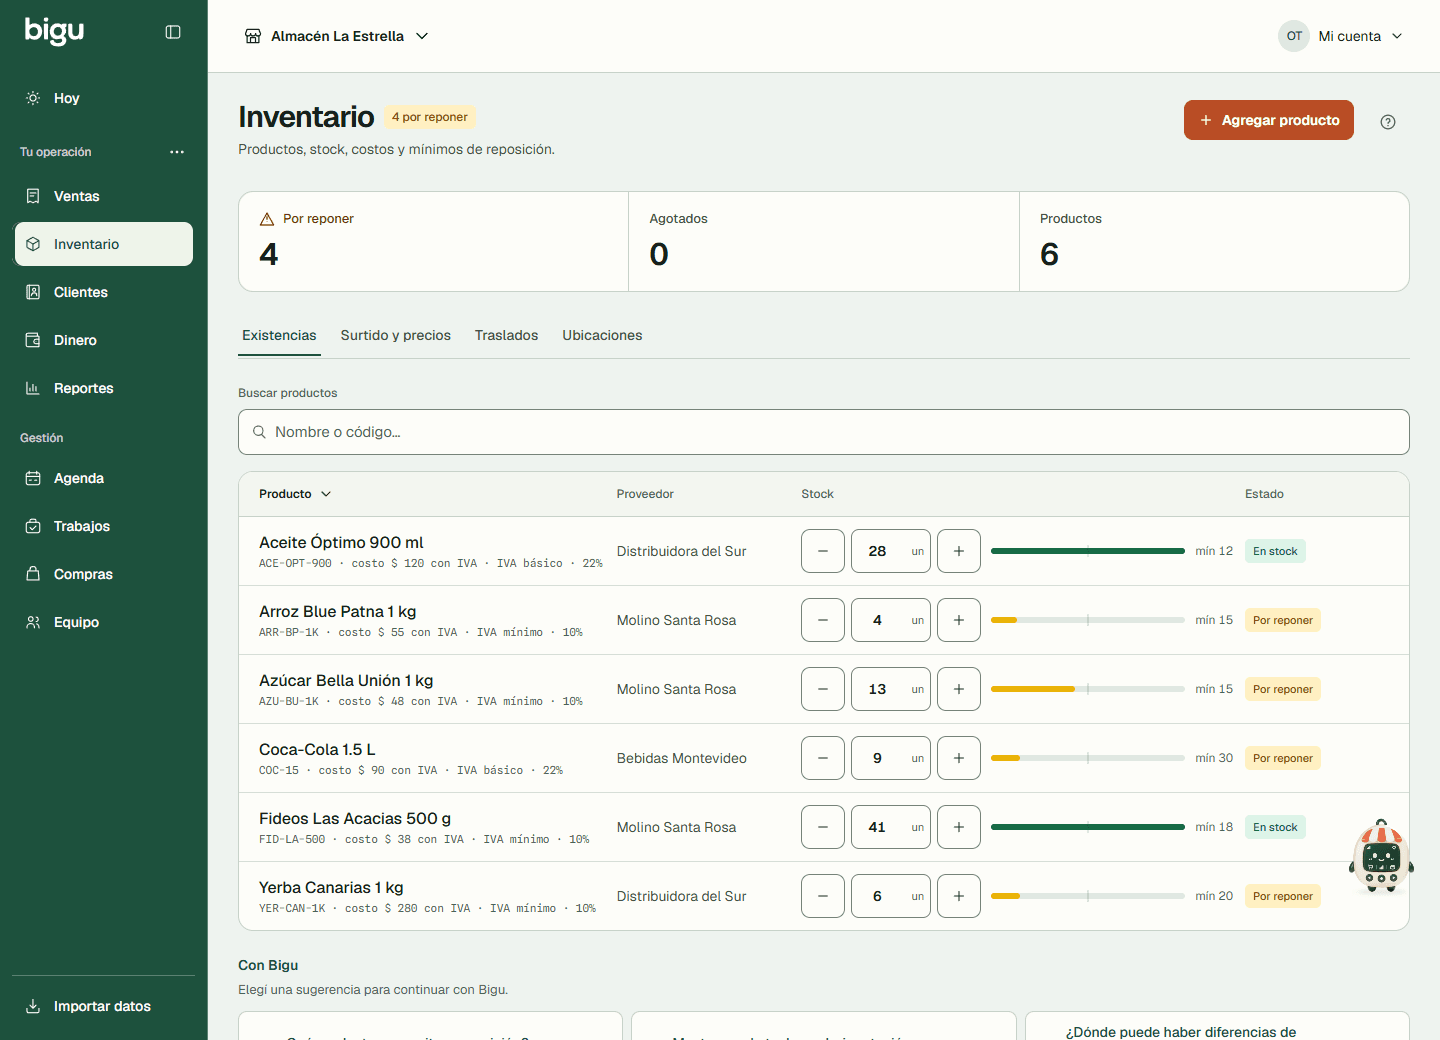The image size is (1440, 1040).
Task: Click the Aceite Óptimo stock level bar
Action: (1088, 551)
